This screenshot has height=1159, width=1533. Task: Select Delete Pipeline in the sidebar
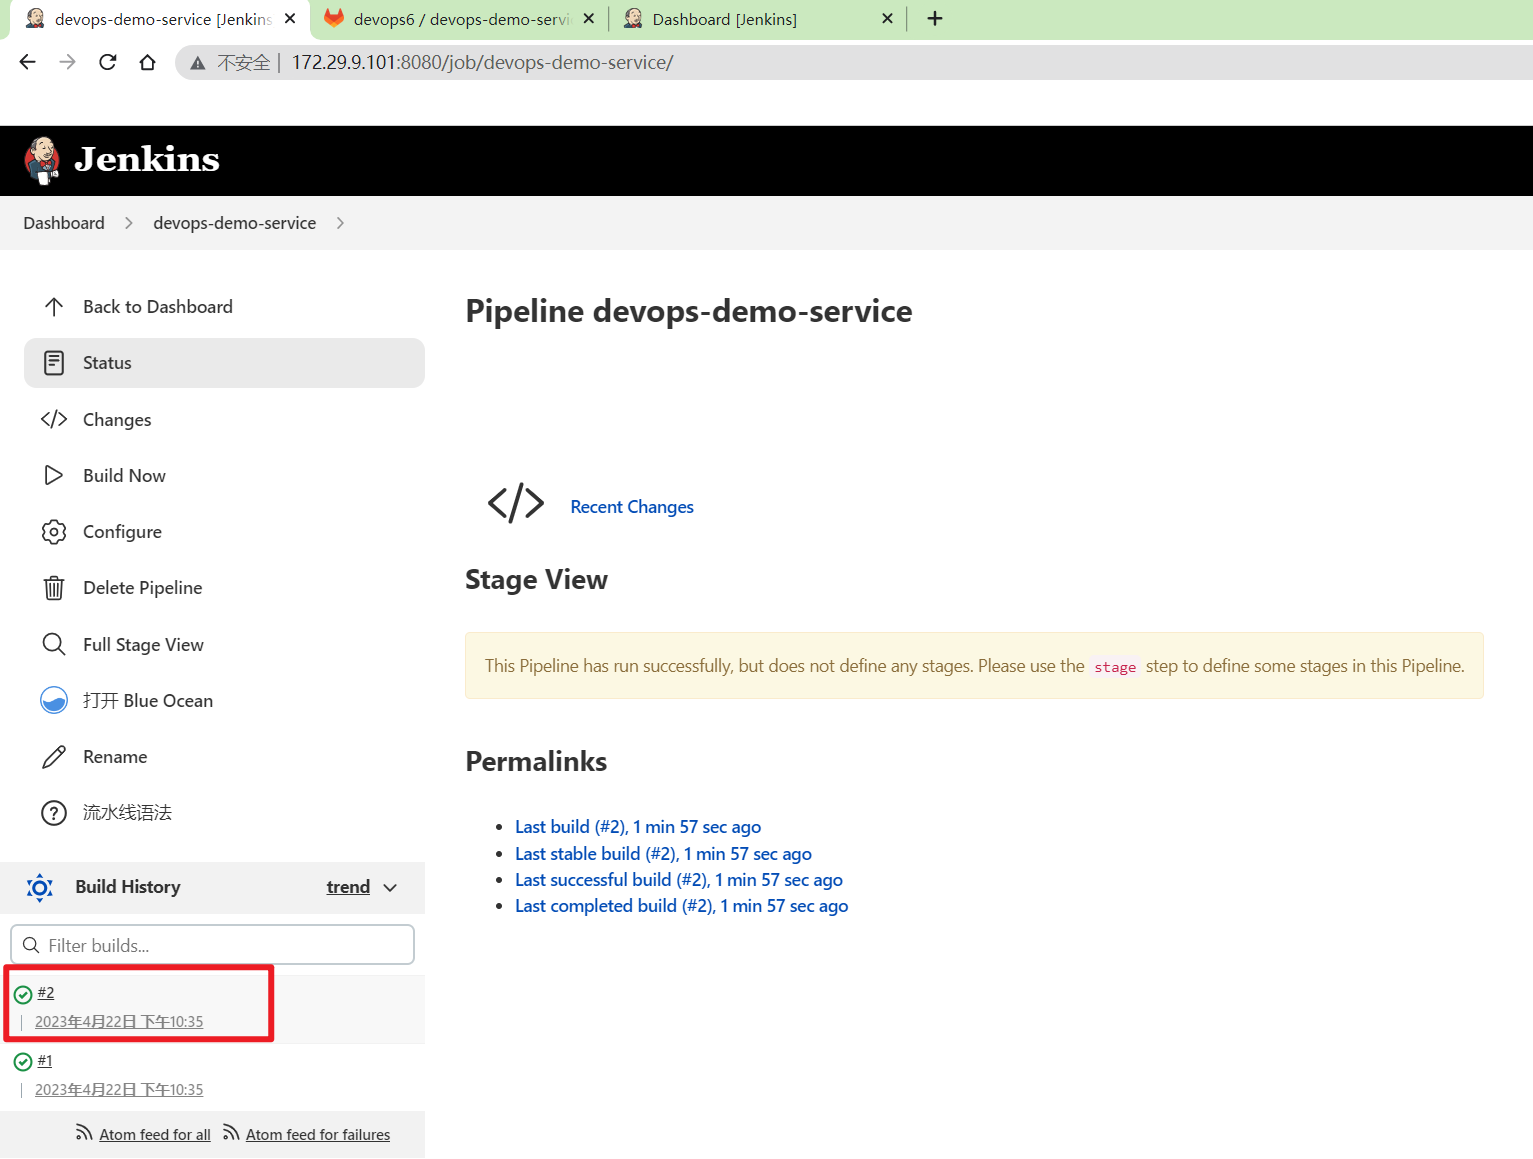pyautogui.click(x=224, y=588)
